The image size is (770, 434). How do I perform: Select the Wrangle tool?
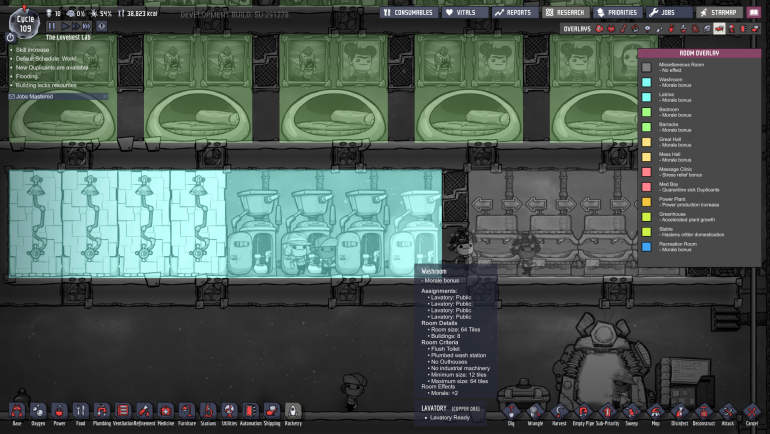(535, 411)
